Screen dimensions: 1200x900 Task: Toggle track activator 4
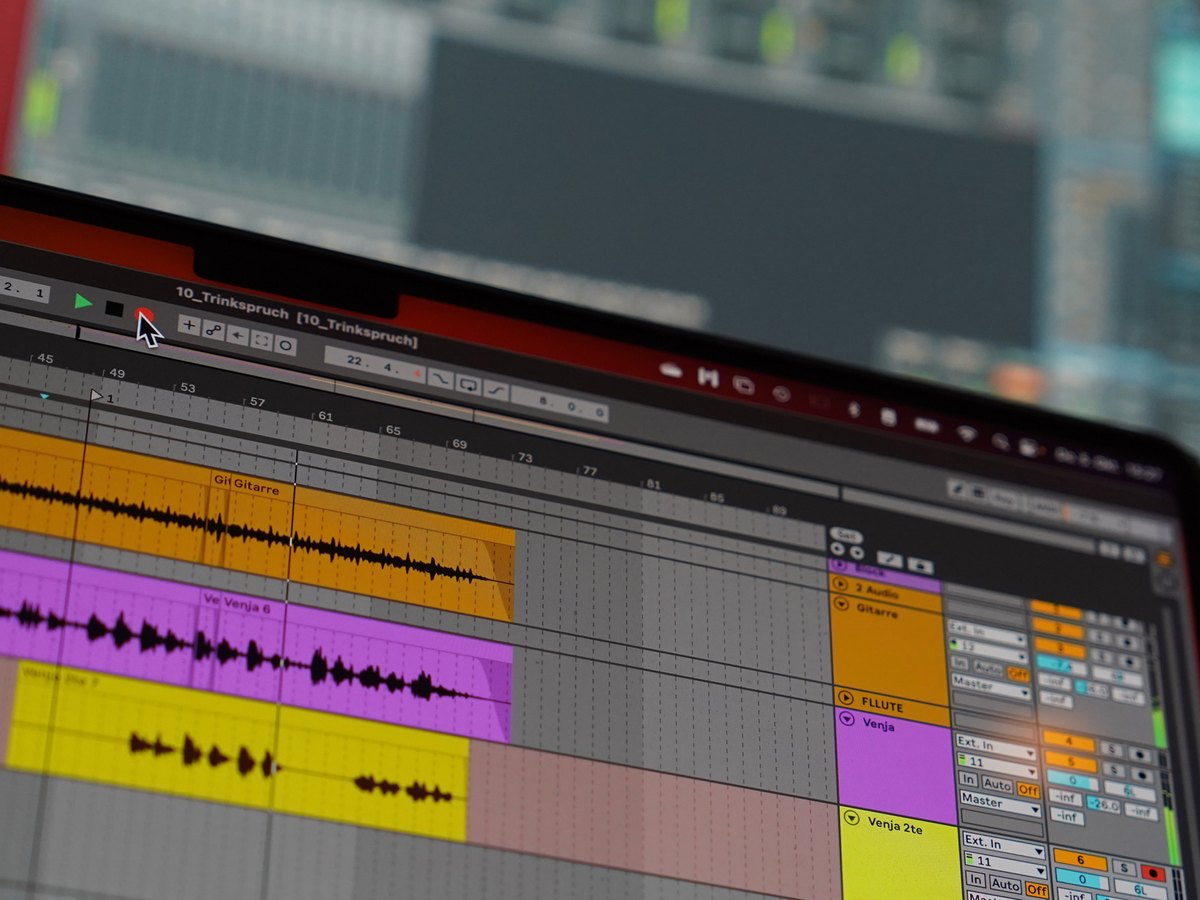point(1069,741)
